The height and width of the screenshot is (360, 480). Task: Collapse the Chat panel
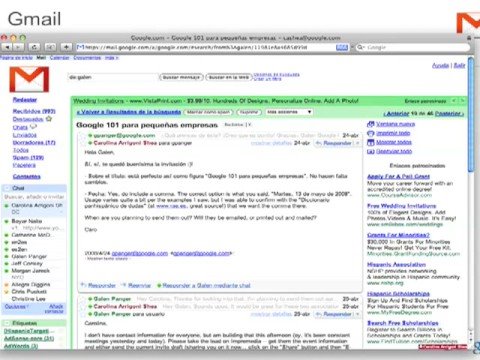tap(6, 188)
